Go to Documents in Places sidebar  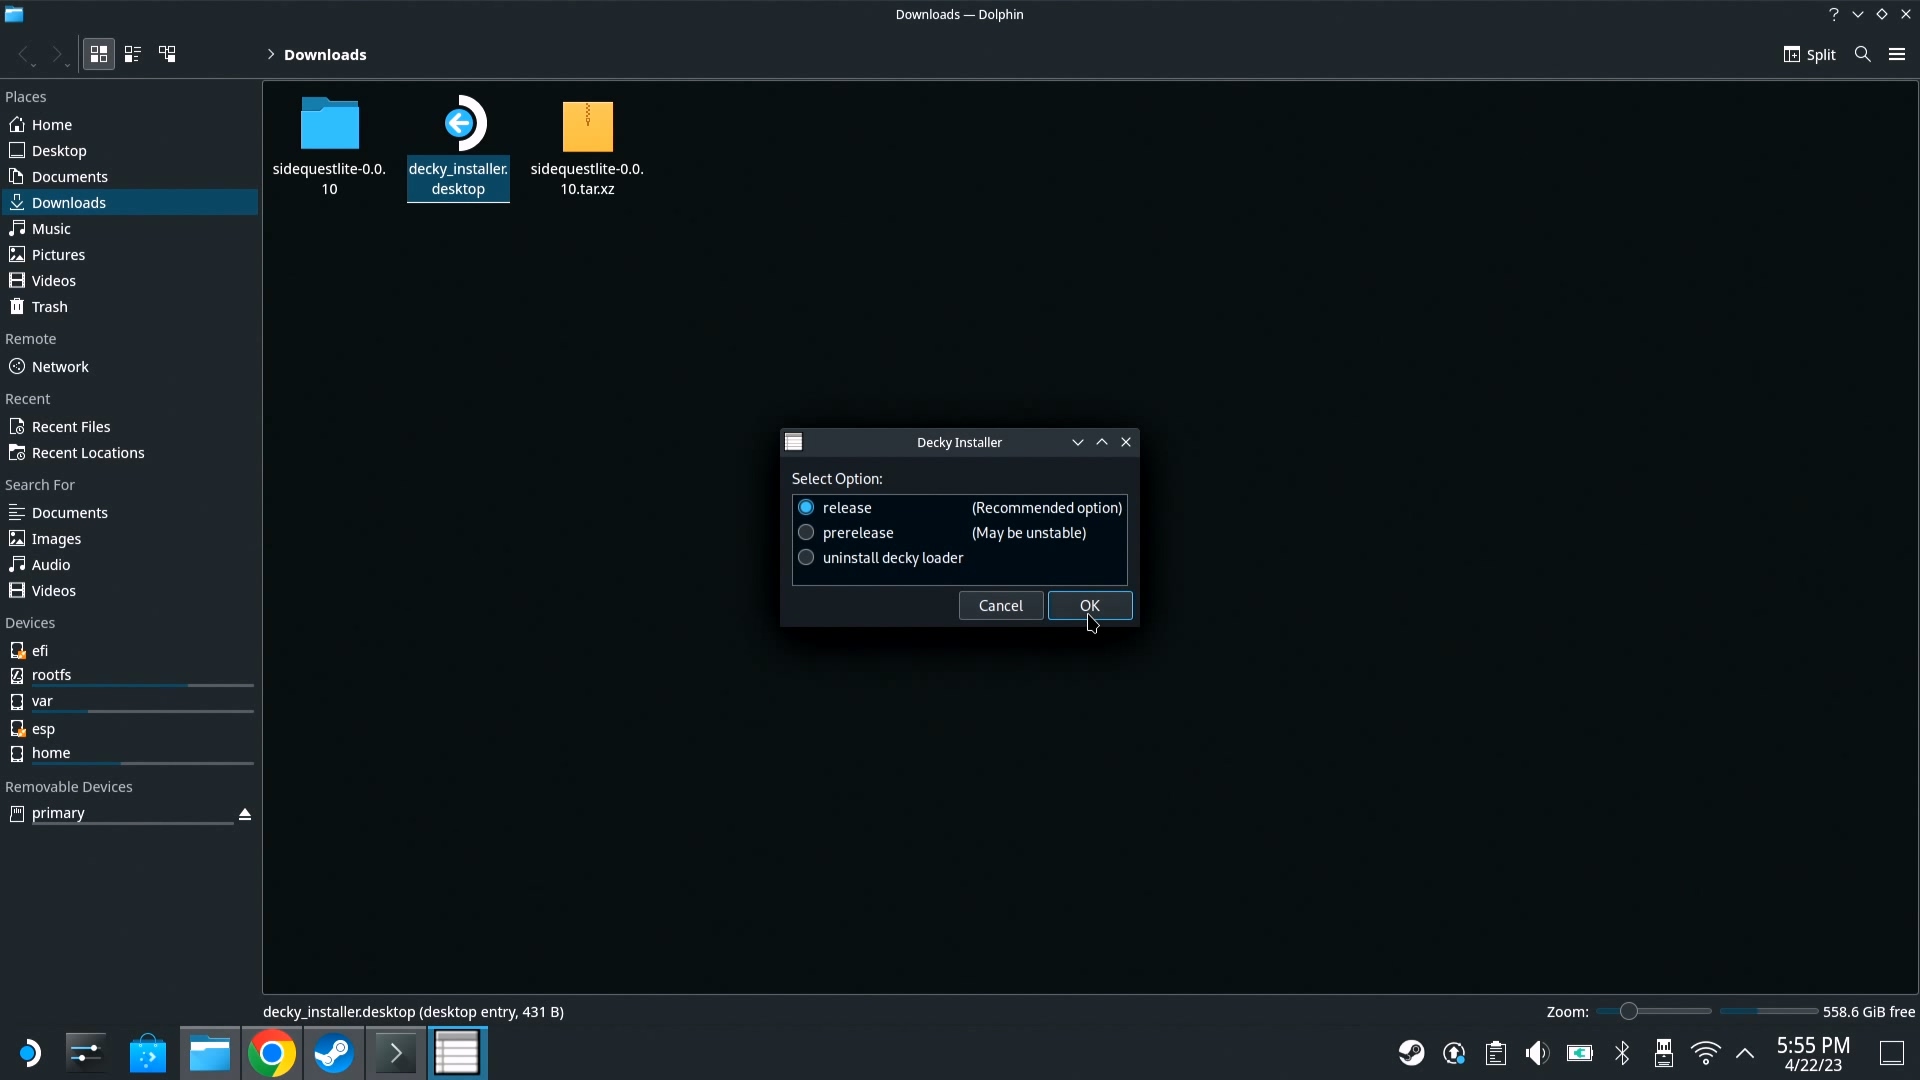point(69,177)
